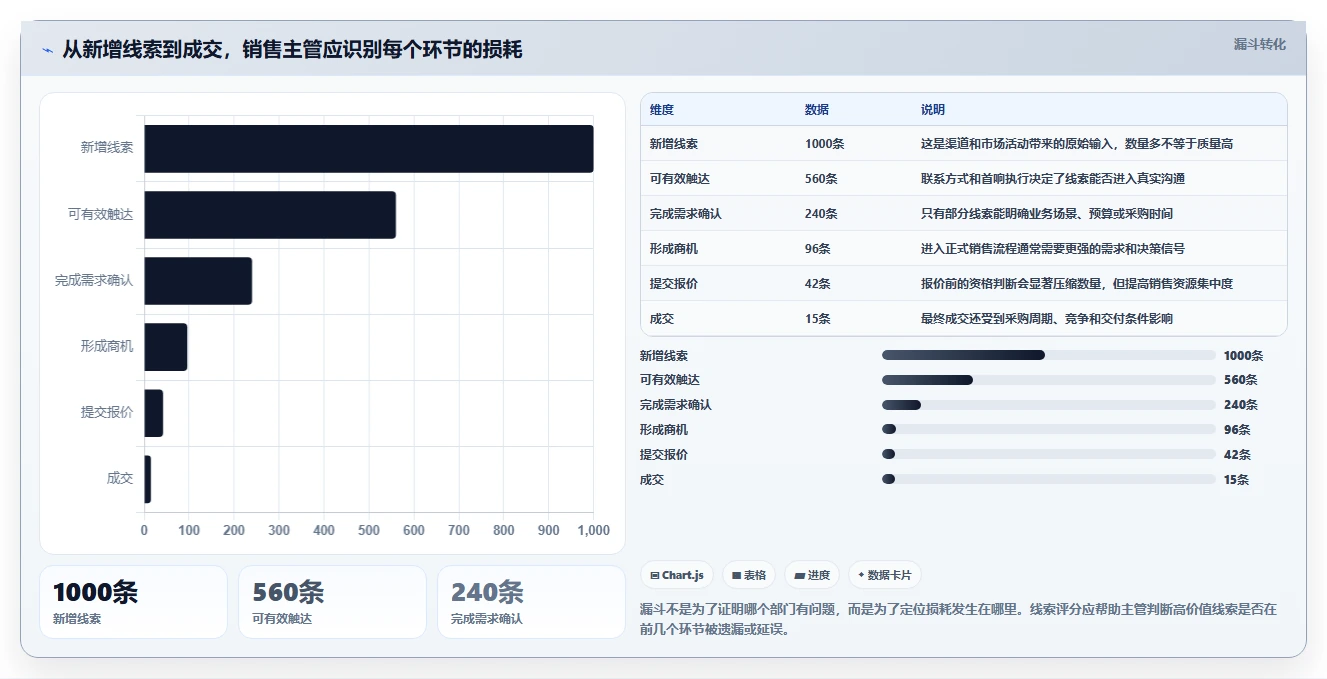Open the 1000条 新增线索 data card

(x=133, y=602)
